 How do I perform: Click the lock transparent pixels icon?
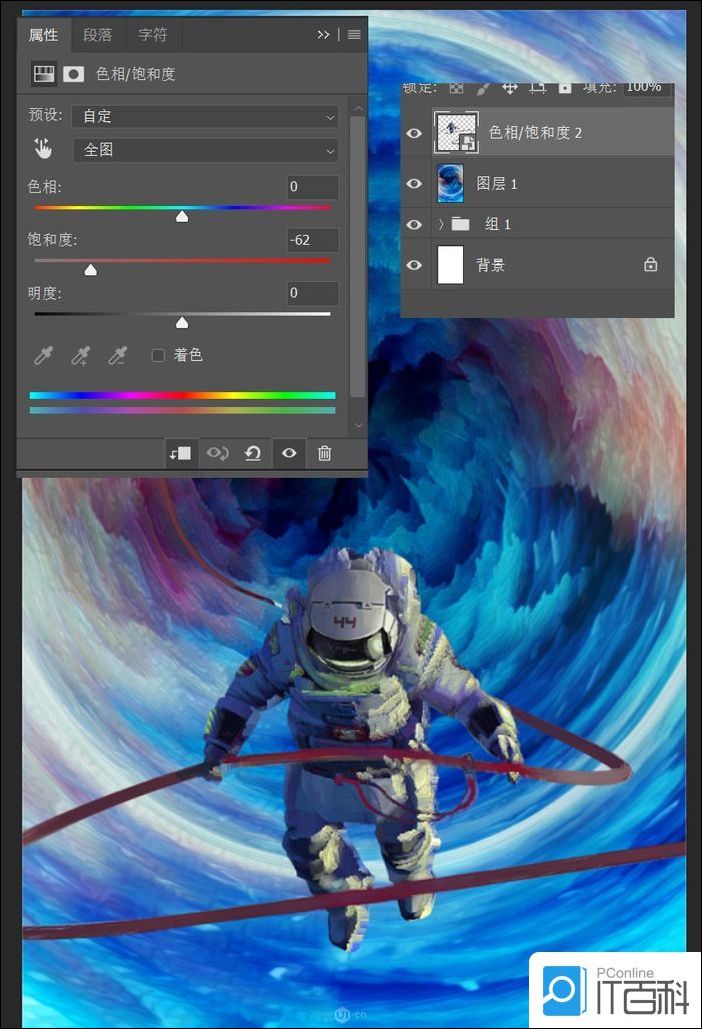[457, 89]
